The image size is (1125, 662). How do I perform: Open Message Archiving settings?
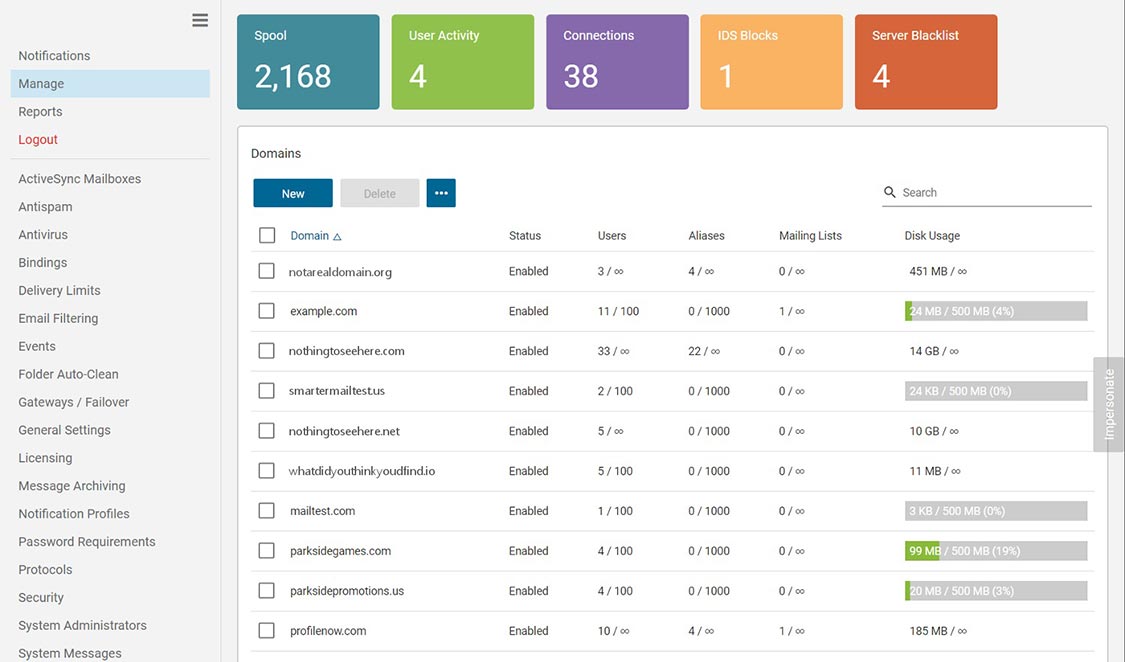coord(72,486)
